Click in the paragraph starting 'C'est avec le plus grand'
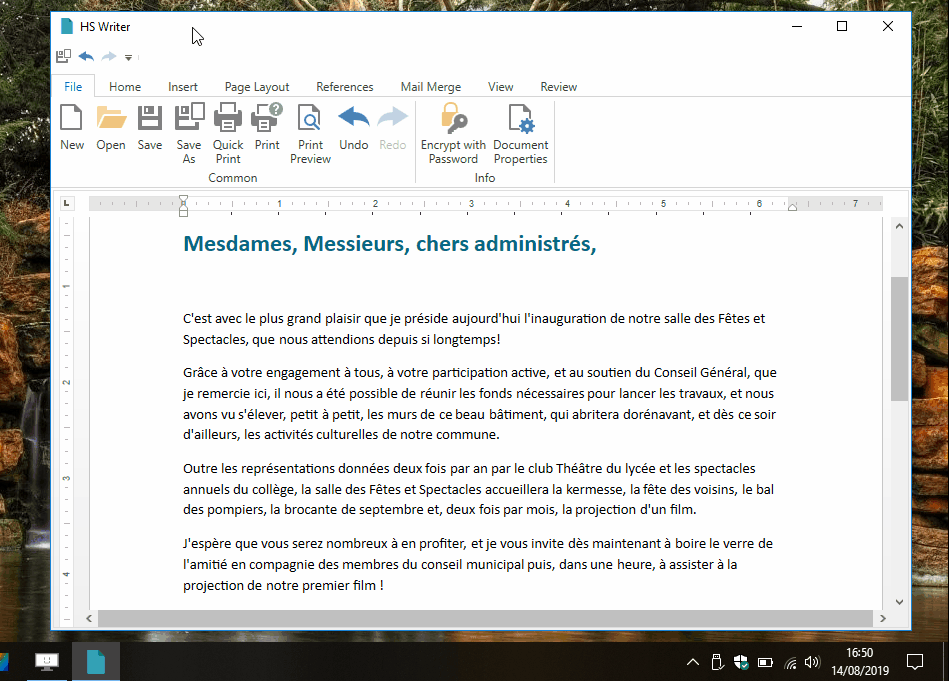 (474, 329)
